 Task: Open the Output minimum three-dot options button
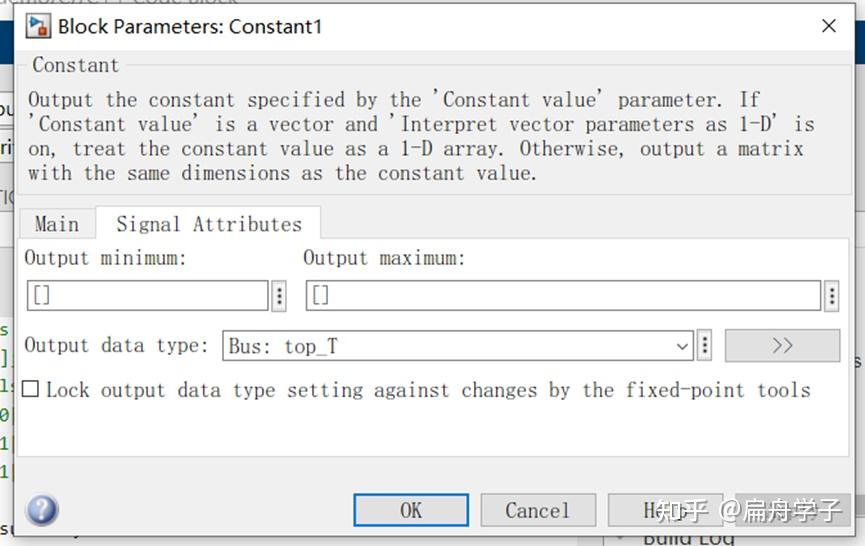point(279,295)
